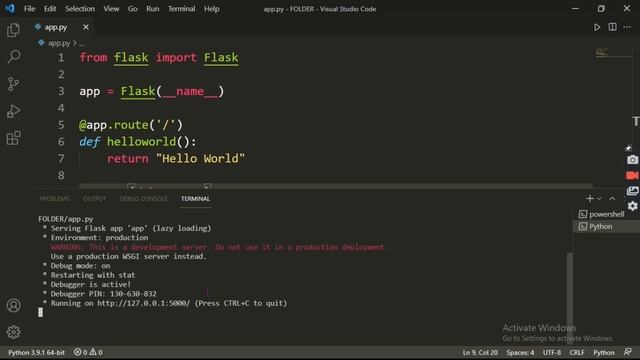This screenshot has width=640, height=360.
Task: Open the terminal launch profile dropdown
Action: pyautogui.click(x=599, y=199)
